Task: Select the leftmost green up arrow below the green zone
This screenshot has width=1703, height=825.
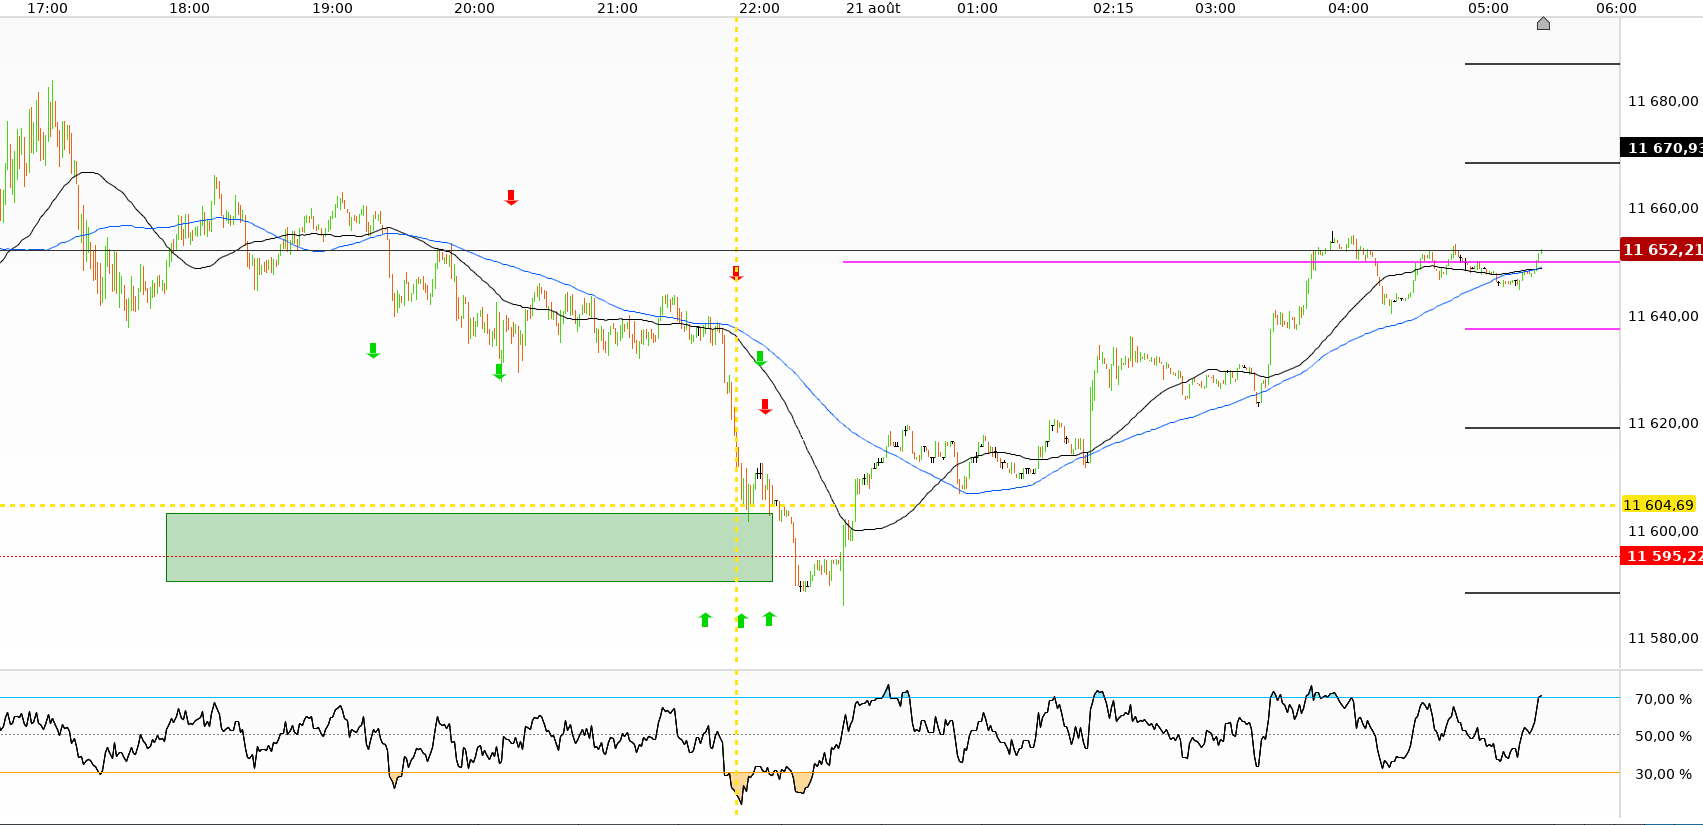Action: click(705, 620)
